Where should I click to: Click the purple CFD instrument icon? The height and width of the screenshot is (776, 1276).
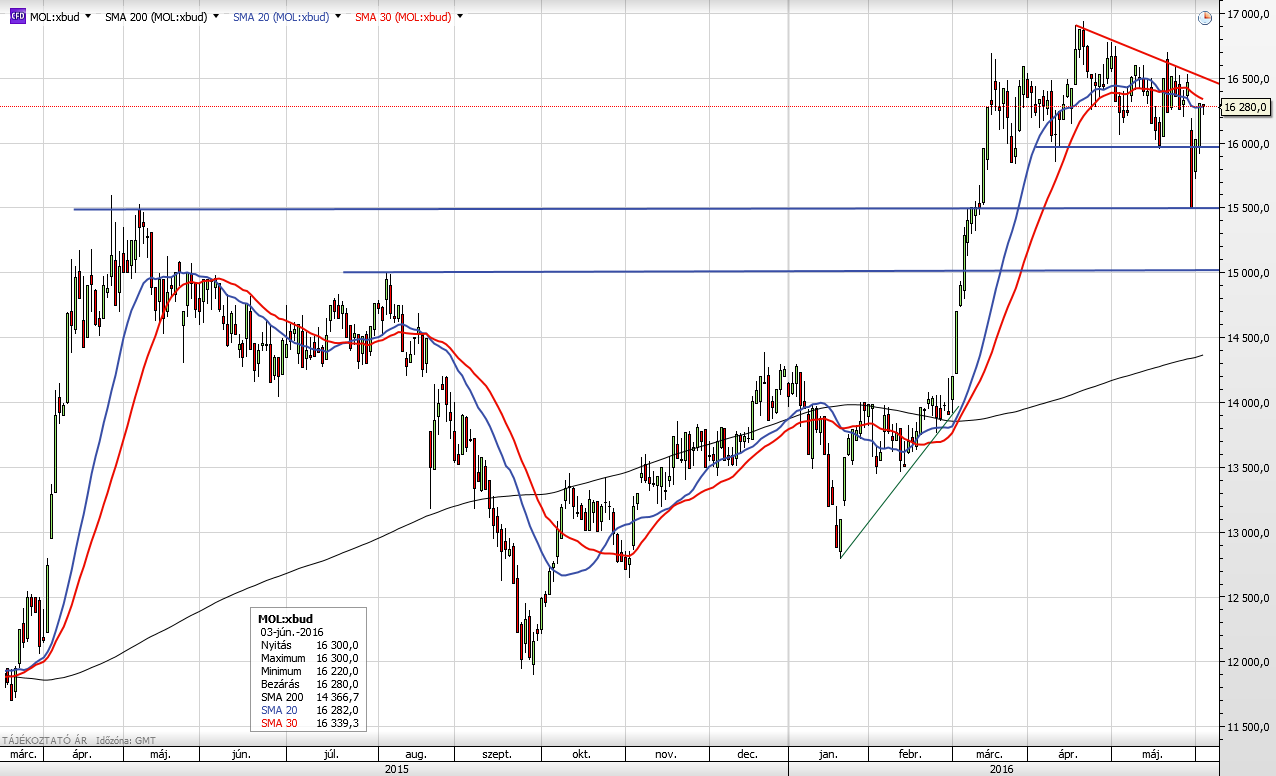pyautogui.click(x=17, y=17)
